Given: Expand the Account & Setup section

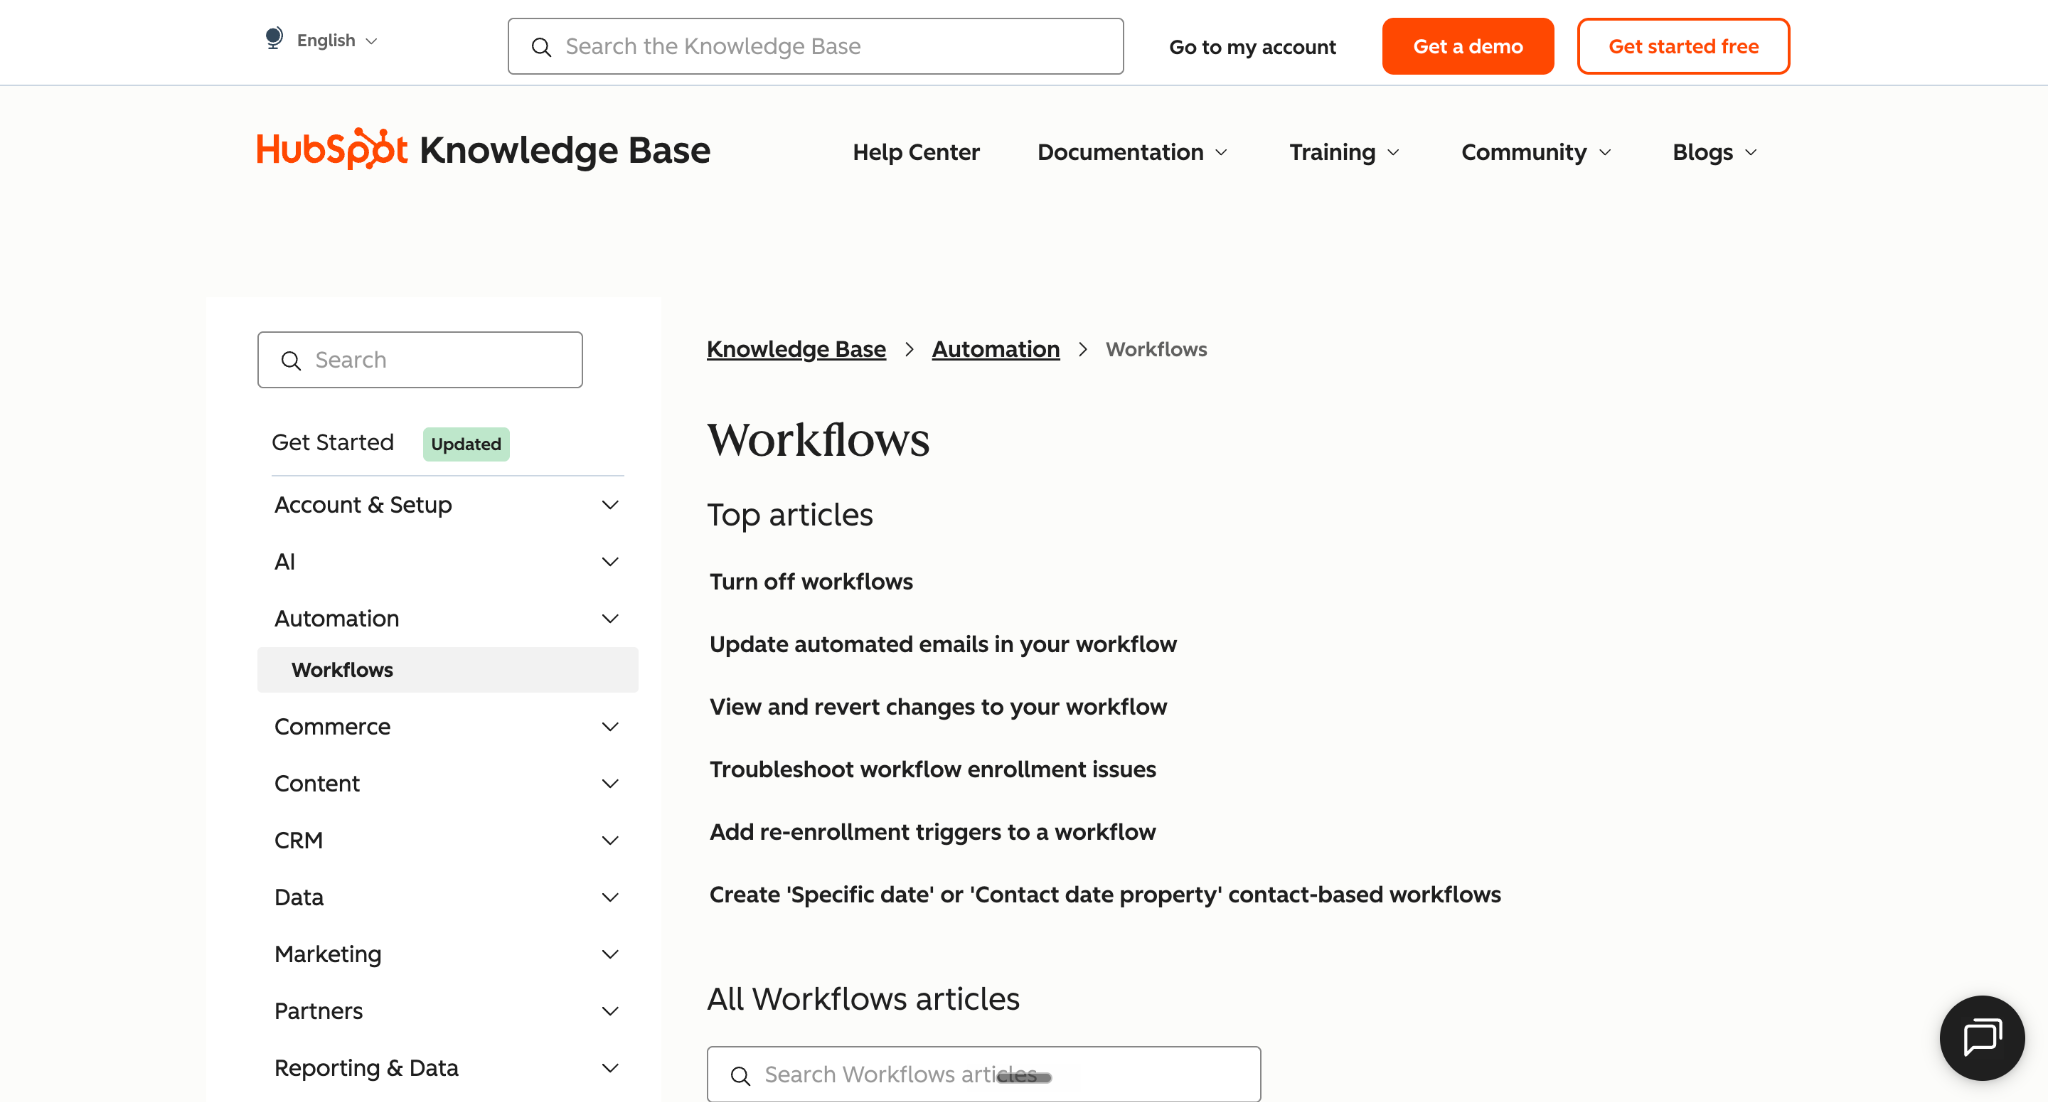Looking at the screenshot, I should click(x=447, y=505).
